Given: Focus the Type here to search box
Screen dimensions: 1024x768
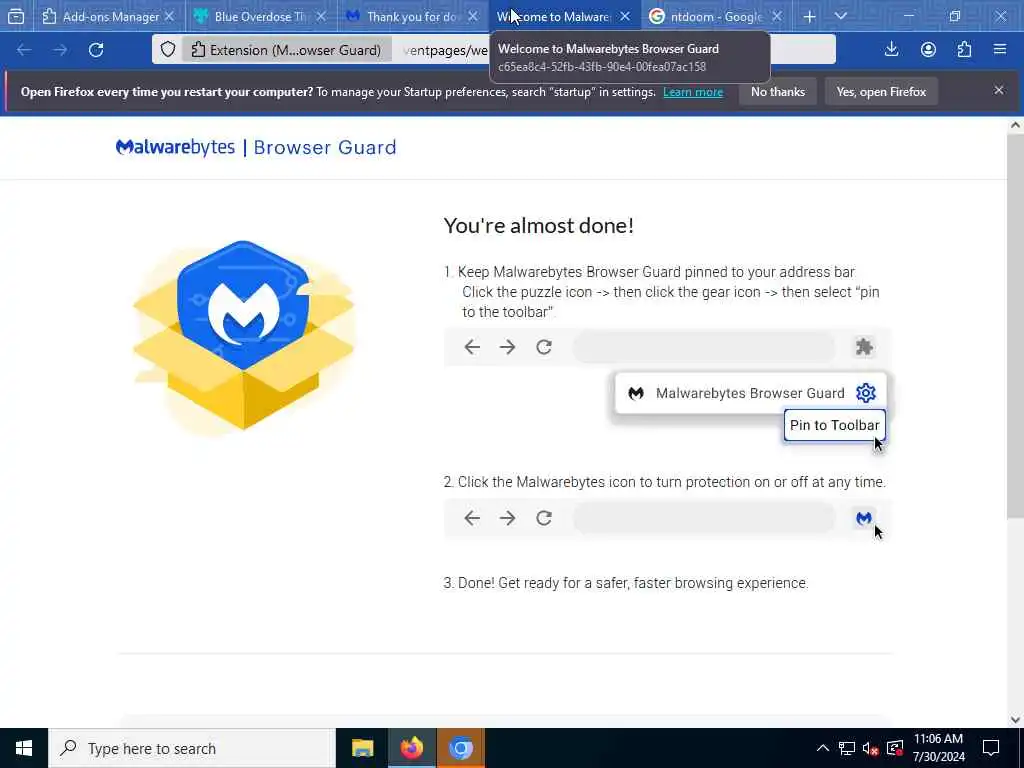Looking at the screenshot, I should pos(192,748).
